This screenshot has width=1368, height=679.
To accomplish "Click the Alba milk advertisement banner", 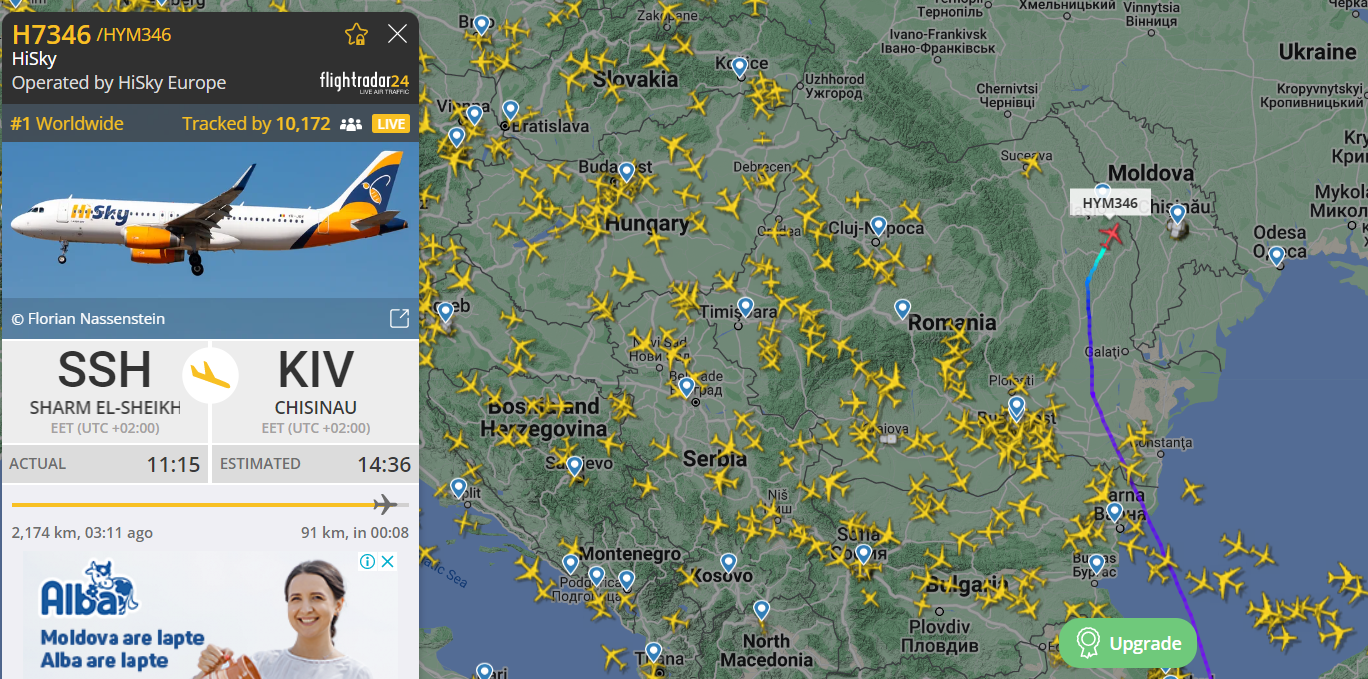I will (210, 614).
